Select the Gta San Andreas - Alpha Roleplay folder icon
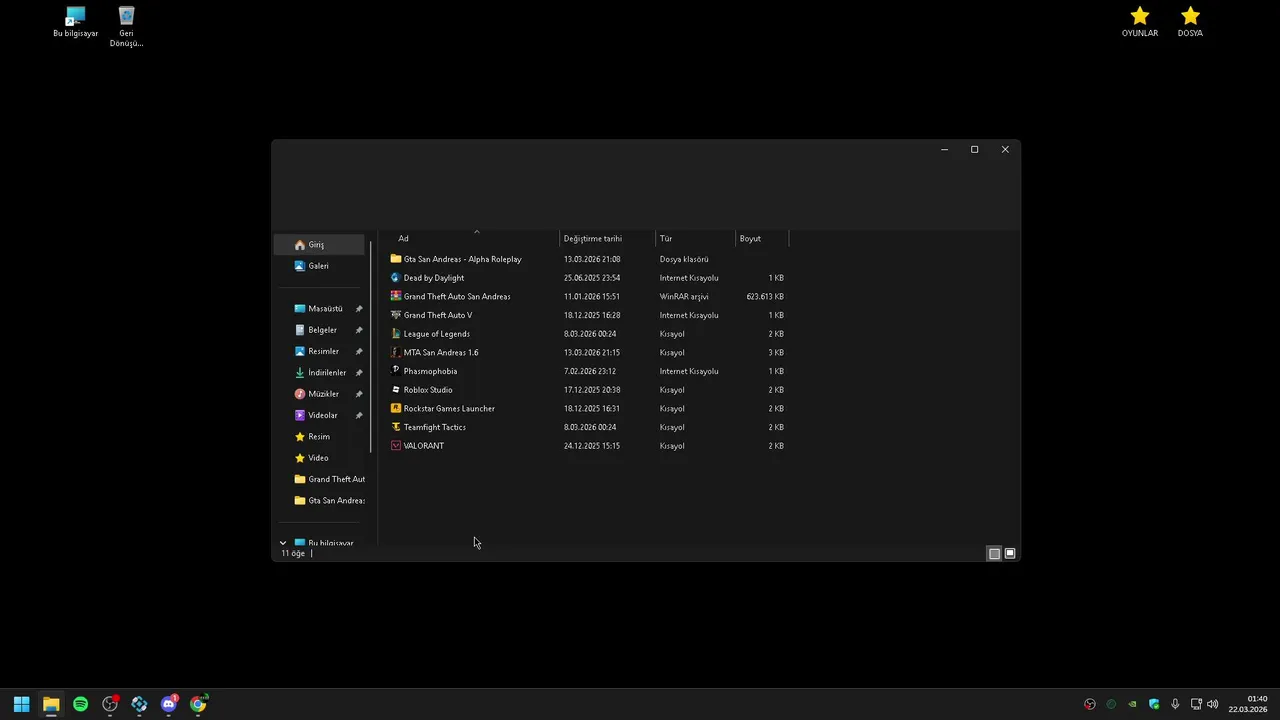This screenshot has height=720, width=1280. [x=396, y=259]
